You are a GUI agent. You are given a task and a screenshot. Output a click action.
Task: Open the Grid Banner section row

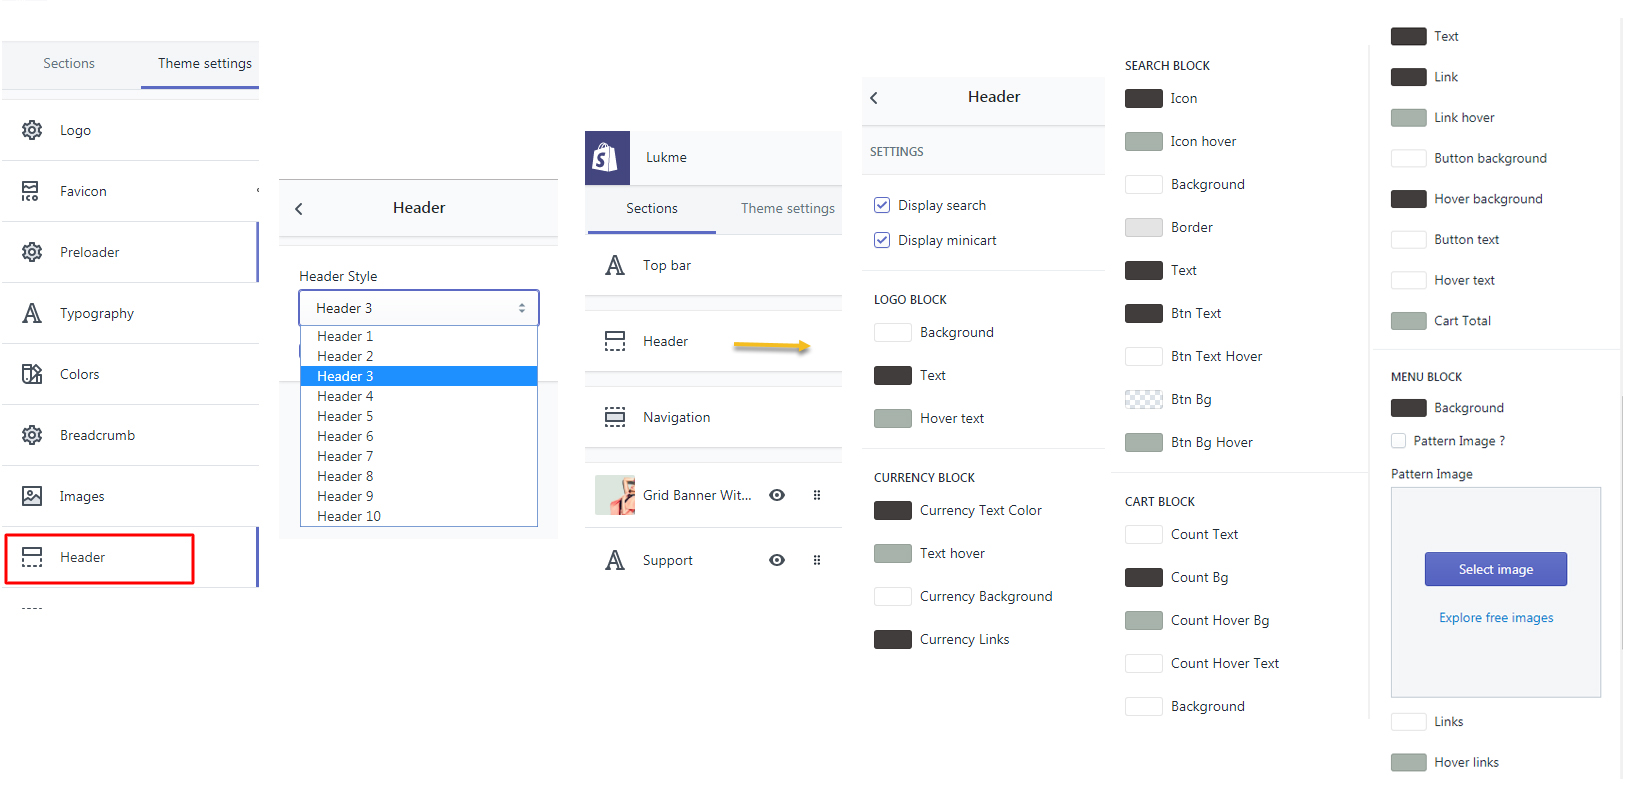click(713, 495)
